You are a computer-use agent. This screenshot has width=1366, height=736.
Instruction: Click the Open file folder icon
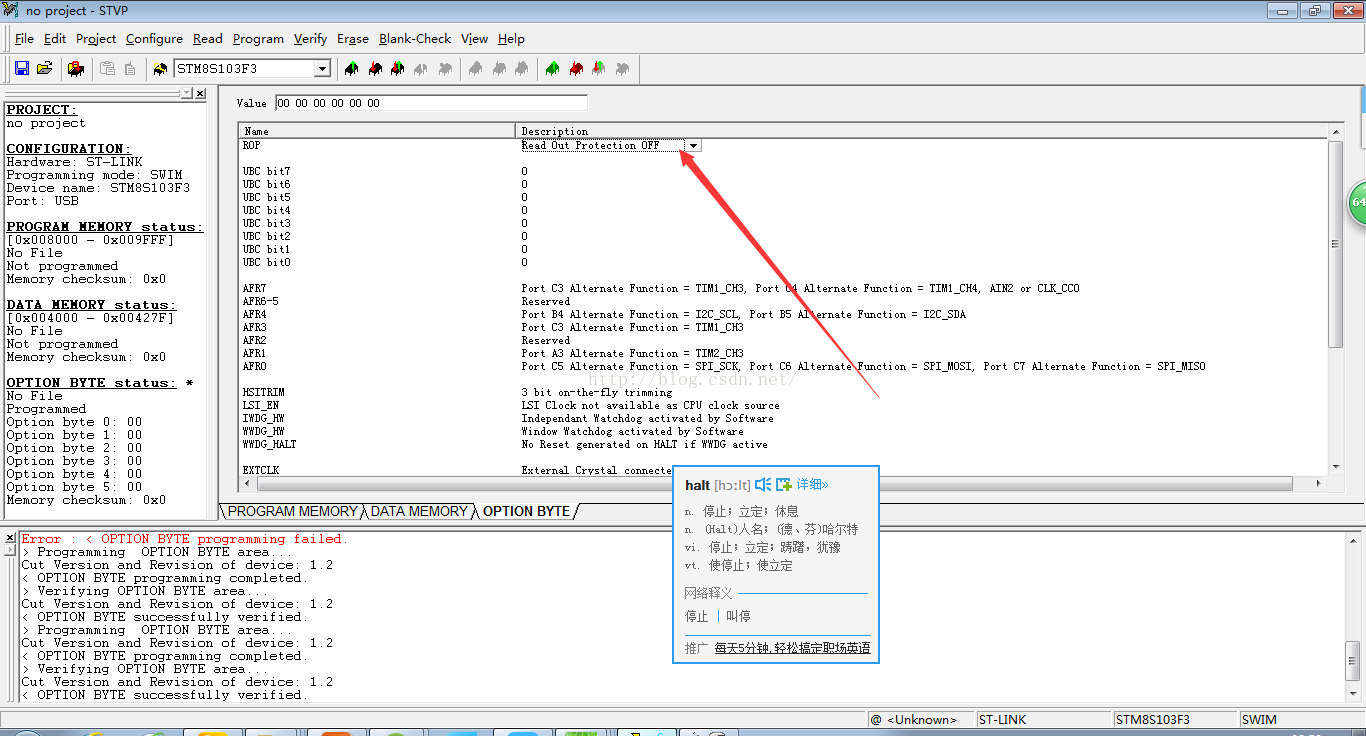(x=44, y=69)
